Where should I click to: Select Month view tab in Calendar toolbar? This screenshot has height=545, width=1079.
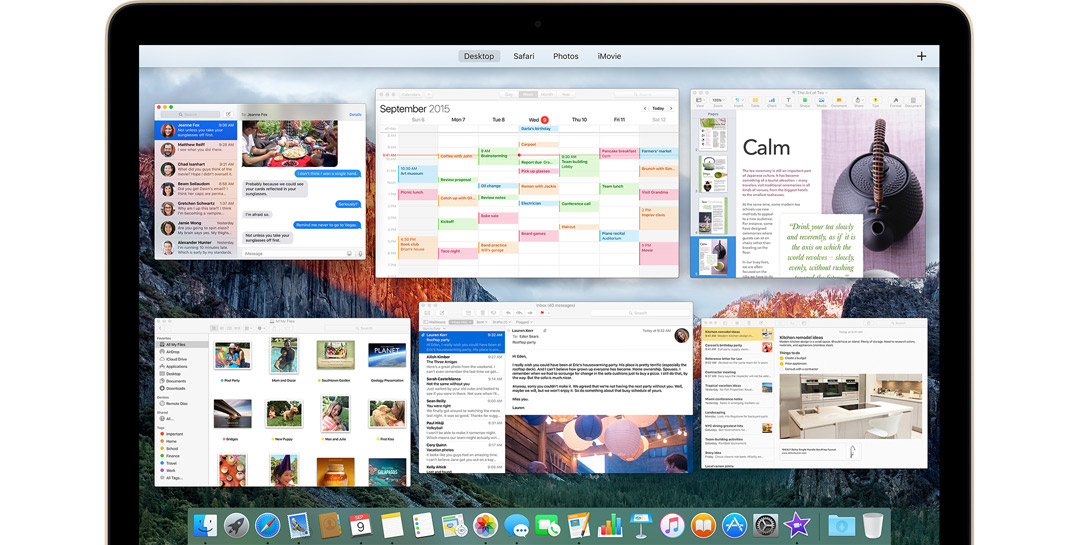(x=547, y=94)
